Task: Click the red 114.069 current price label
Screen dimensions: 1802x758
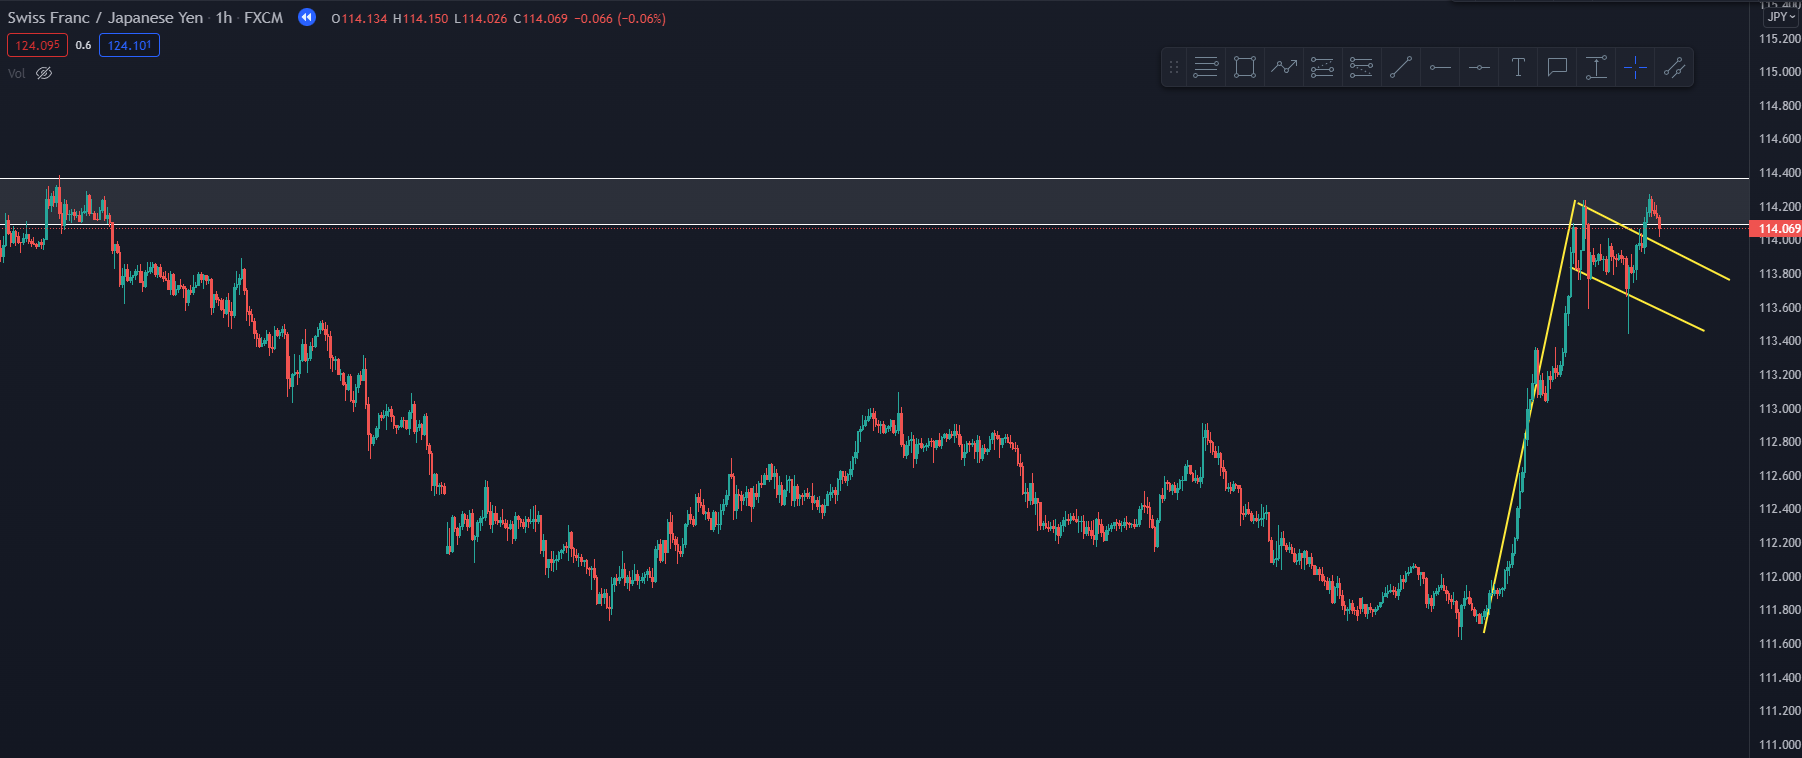Action: click(1778, 229)
